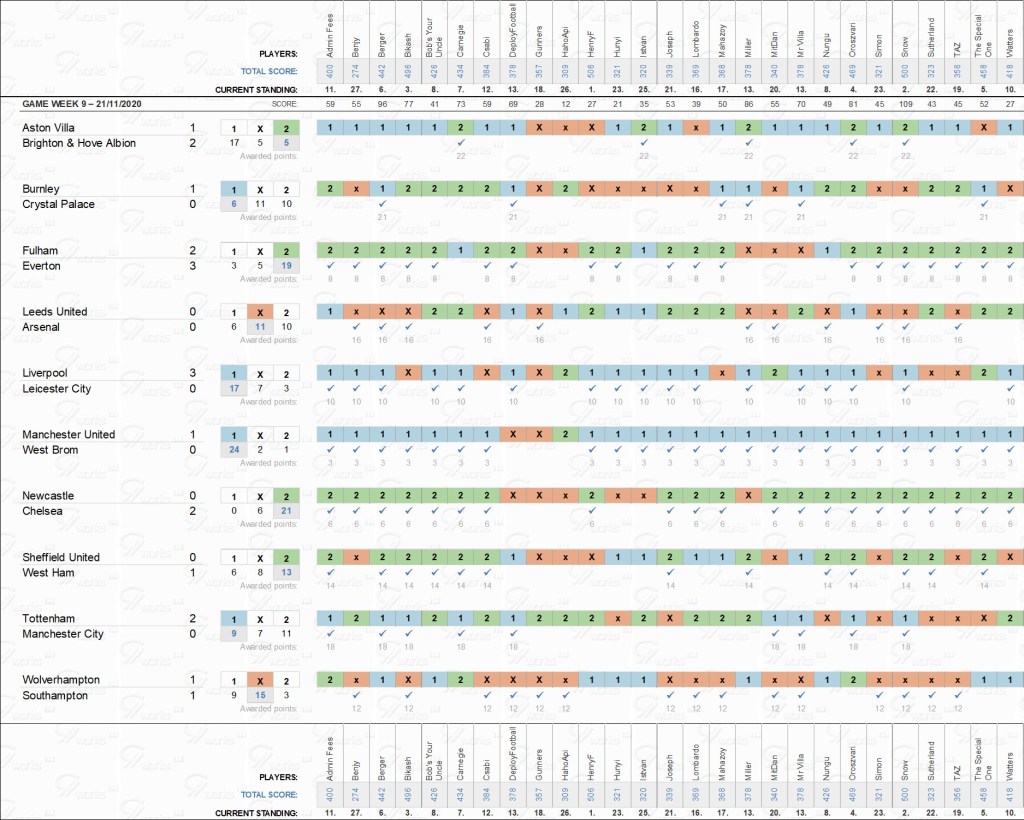This screenshot has width=1024, height=820.
Task: Select the X outcome for Burnley match
Action: tap(259, 190)
